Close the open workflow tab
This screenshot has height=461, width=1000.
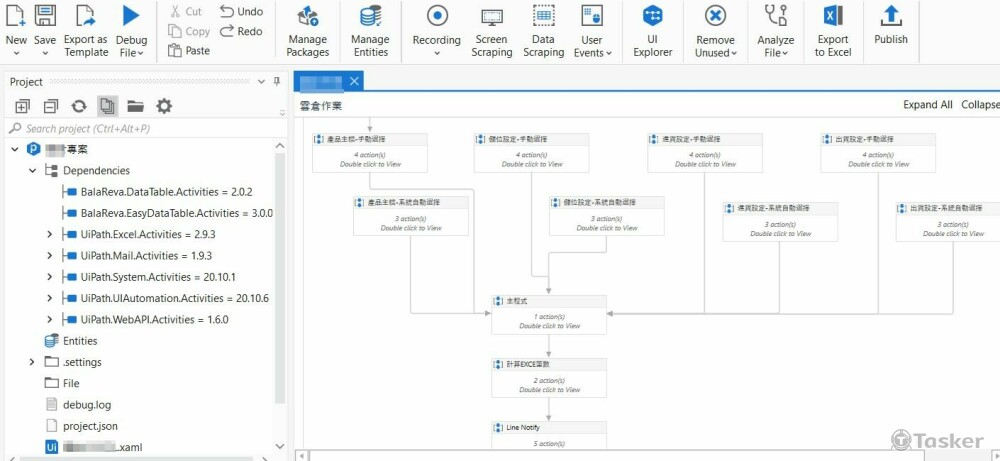click(x=355, y=81)
